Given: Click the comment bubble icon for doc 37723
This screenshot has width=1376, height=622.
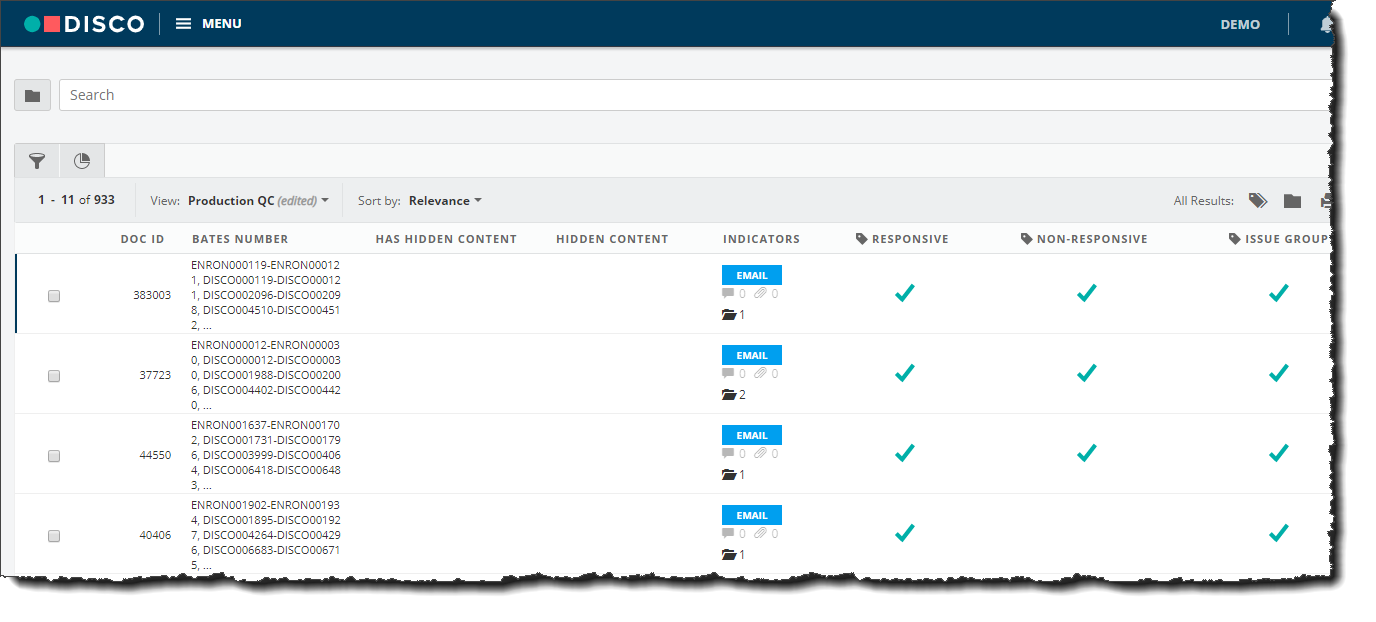Looking at the screenshot, I should [x=728, y=374].
